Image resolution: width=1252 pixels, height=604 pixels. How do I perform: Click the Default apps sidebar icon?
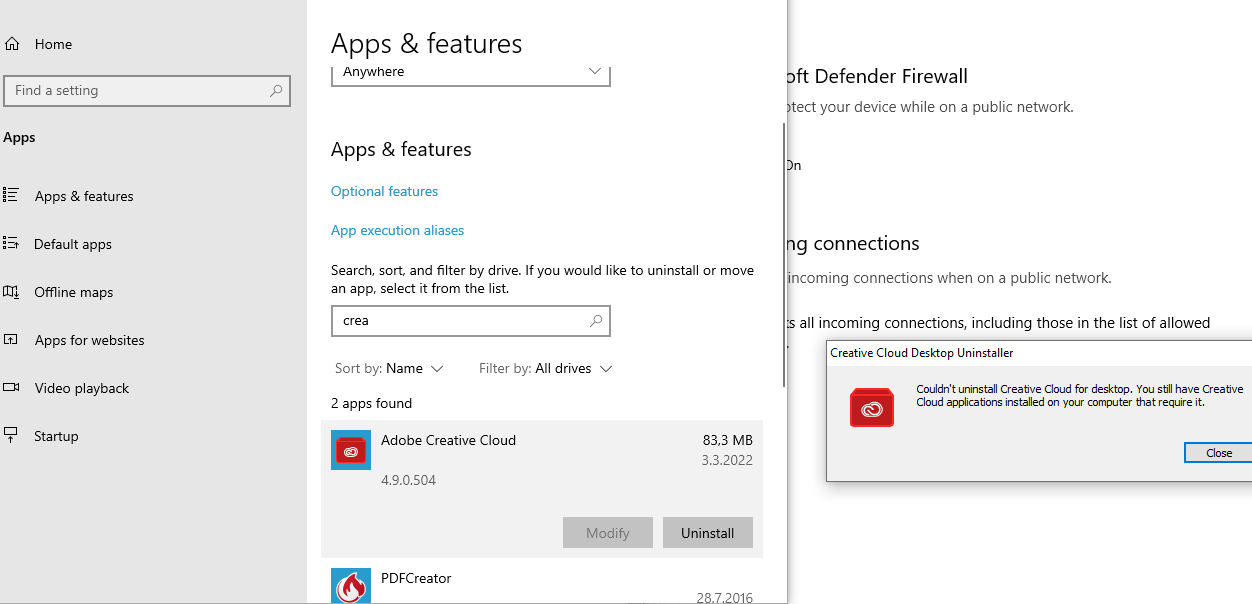pyautogui.click(x=11, y=243)
